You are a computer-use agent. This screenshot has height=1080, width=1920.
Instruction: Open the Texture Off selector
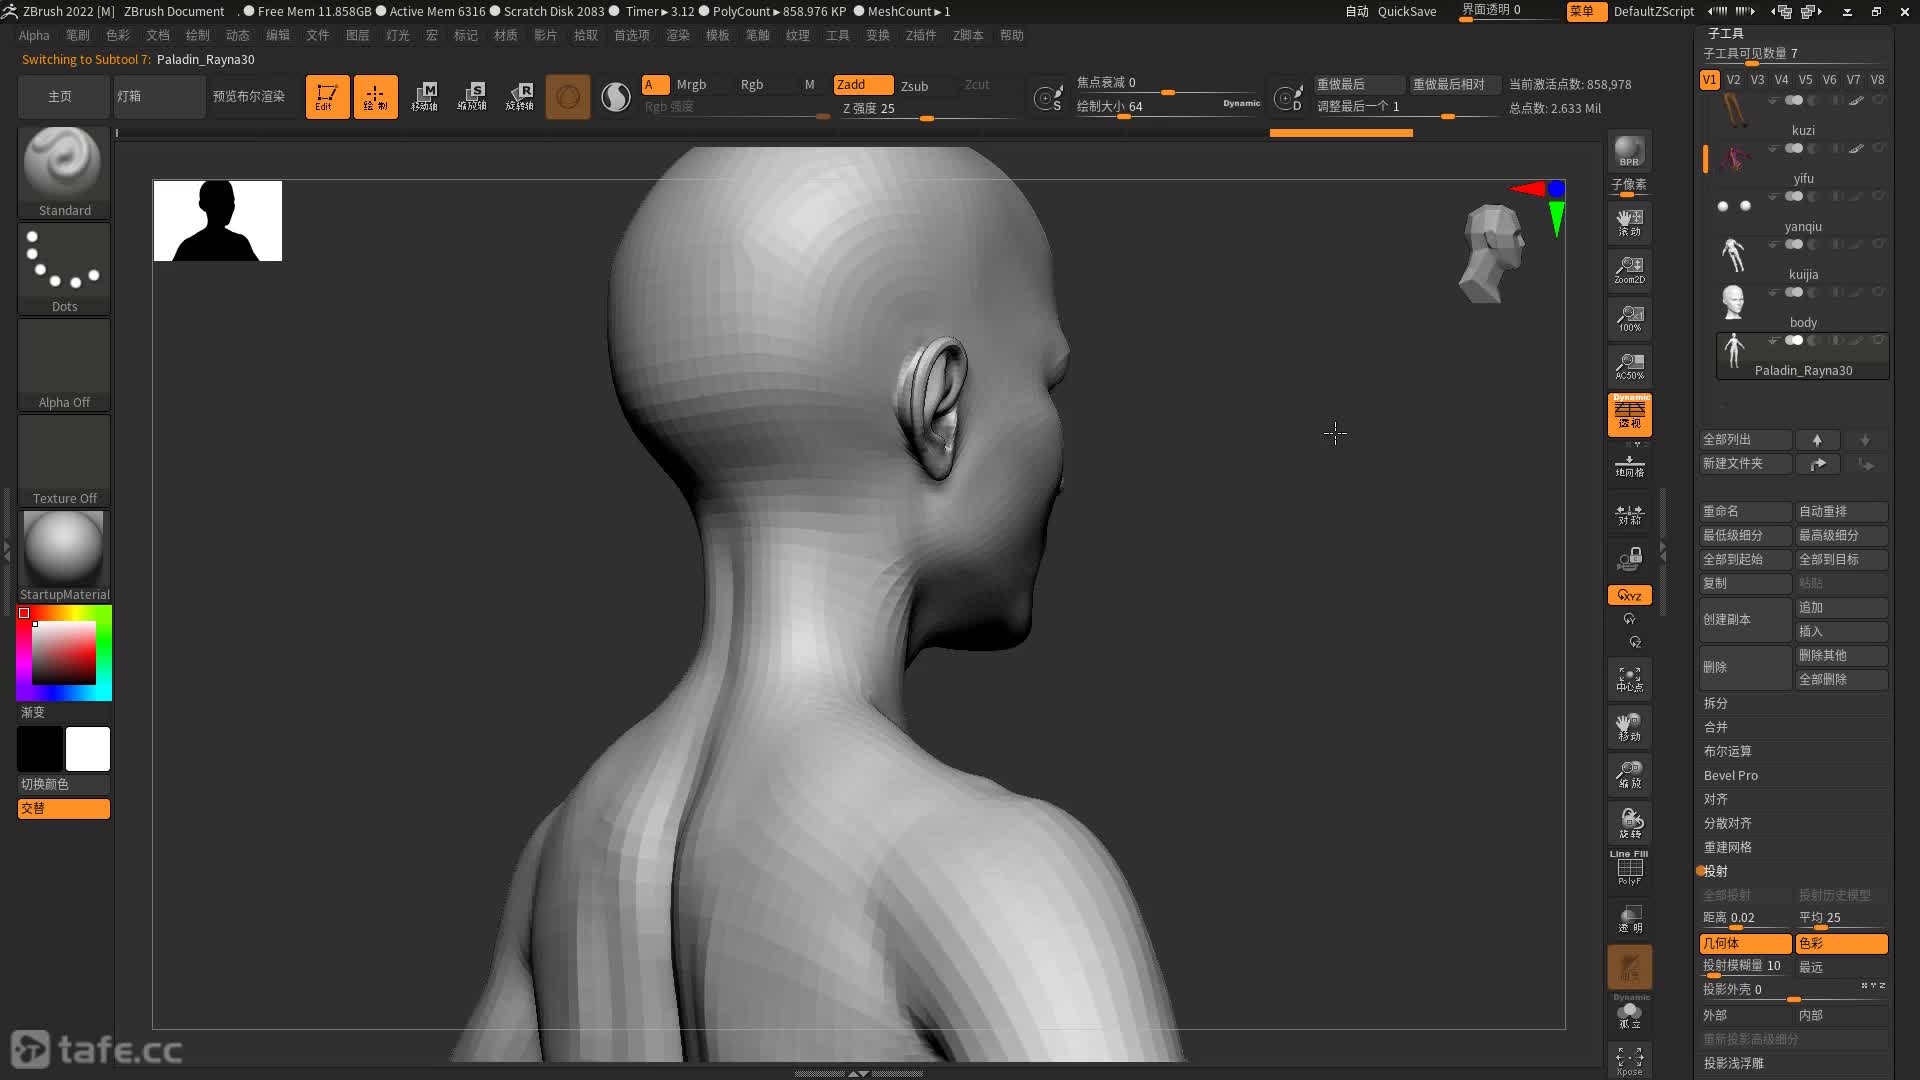[x=64, y=460]
